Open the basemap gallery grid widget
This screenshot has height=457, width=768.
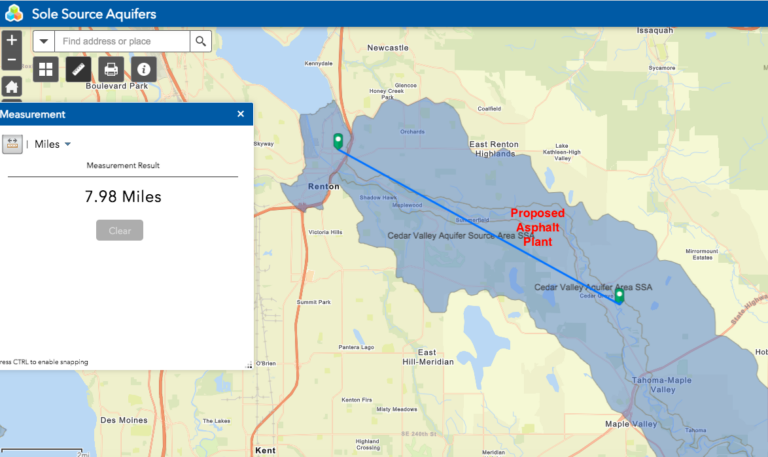(45, 69)
